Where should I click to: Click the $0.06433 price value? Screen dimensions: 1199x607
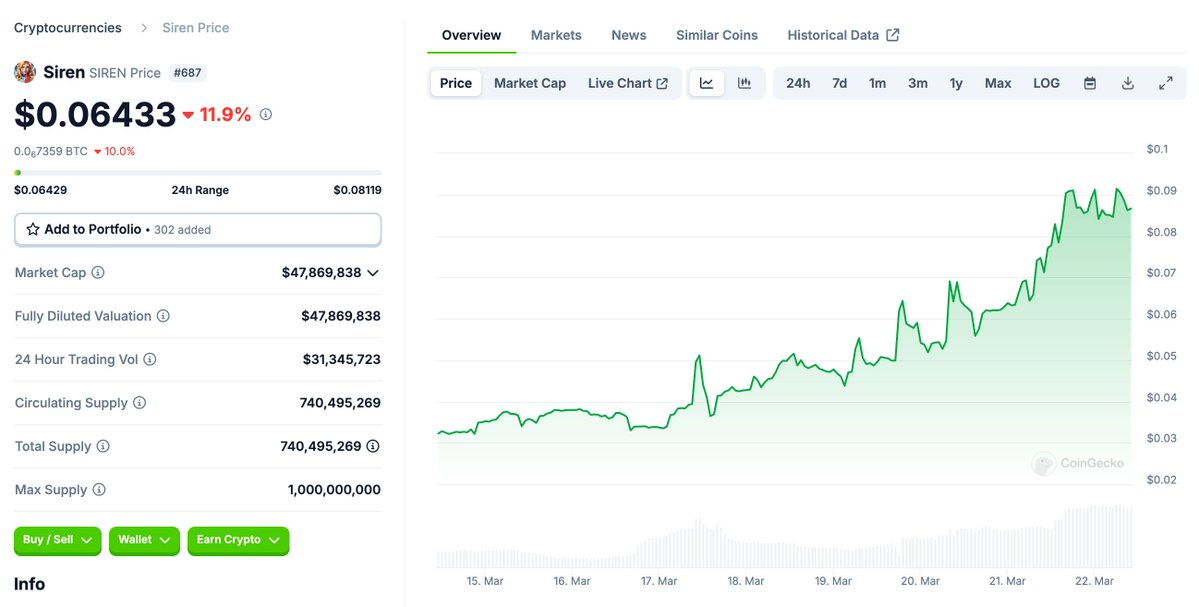[x=95, y=115]
